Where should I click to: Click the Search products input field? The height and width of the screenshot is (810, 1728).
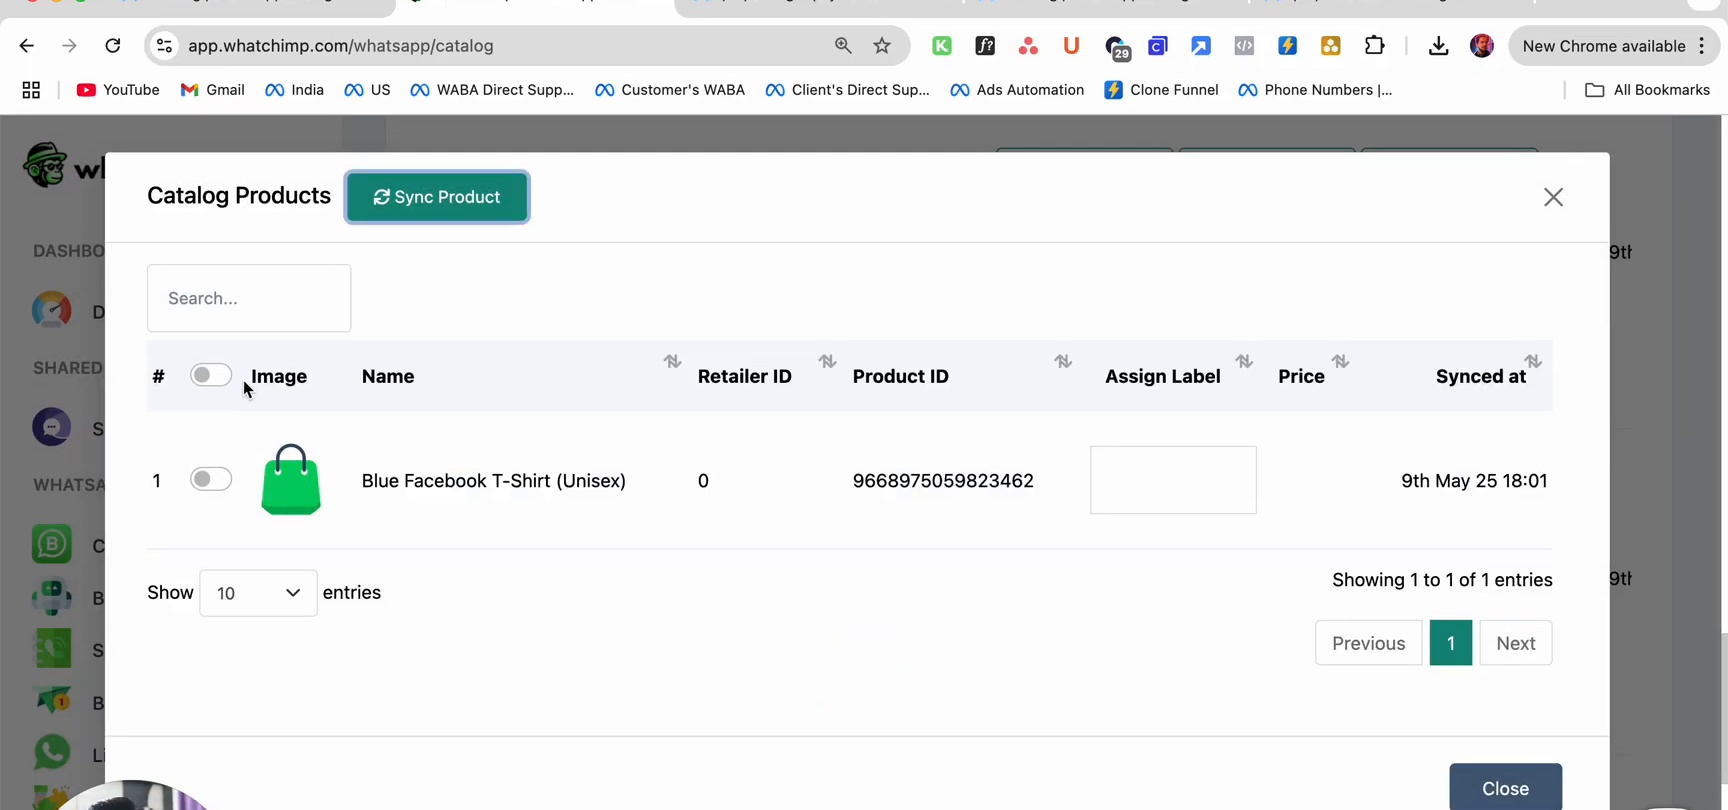point(249,298)
